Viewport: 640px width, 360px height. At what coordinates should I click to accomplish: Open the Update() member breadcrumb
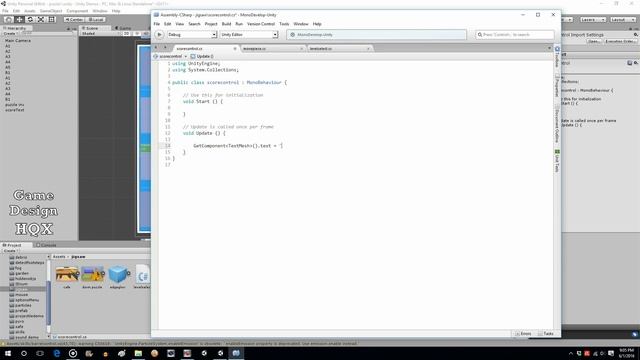[202, 56]
